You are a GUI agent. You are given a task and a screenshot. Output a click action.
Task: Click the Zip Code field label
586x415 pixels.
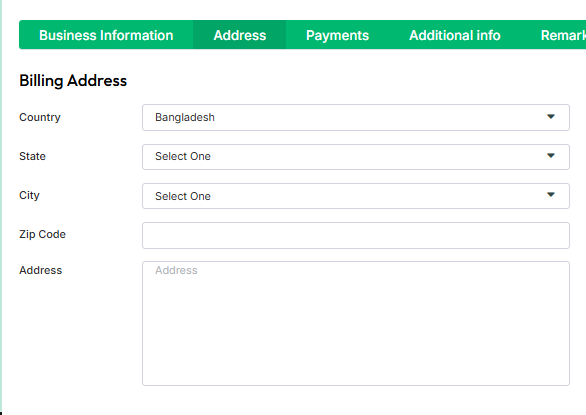(x=42, y=234)
